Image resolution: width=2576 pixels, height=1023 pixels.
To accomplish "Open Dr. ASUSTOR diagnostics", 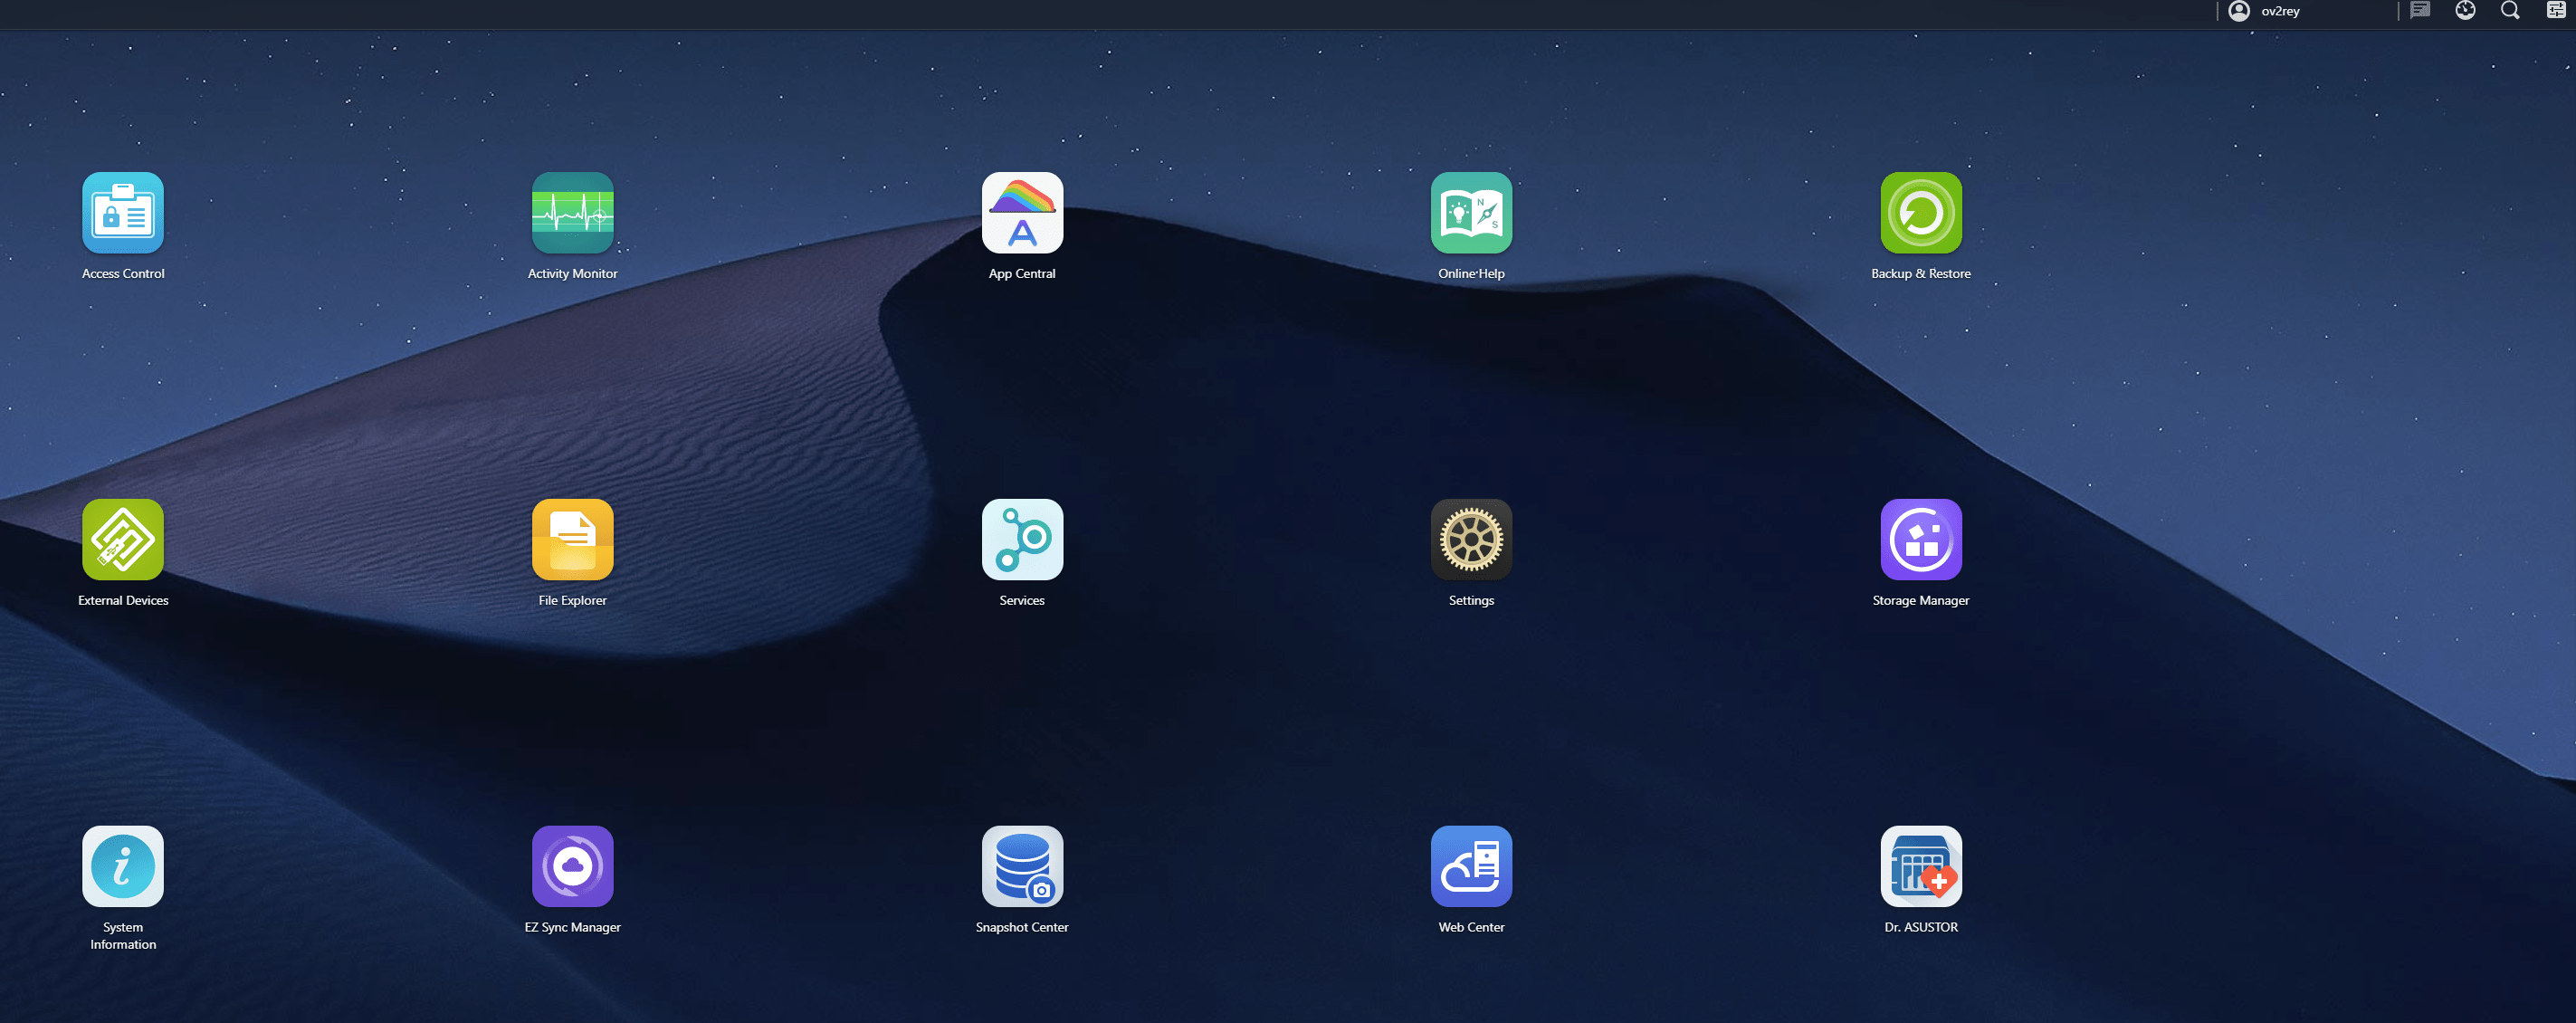I will 1921,866.
